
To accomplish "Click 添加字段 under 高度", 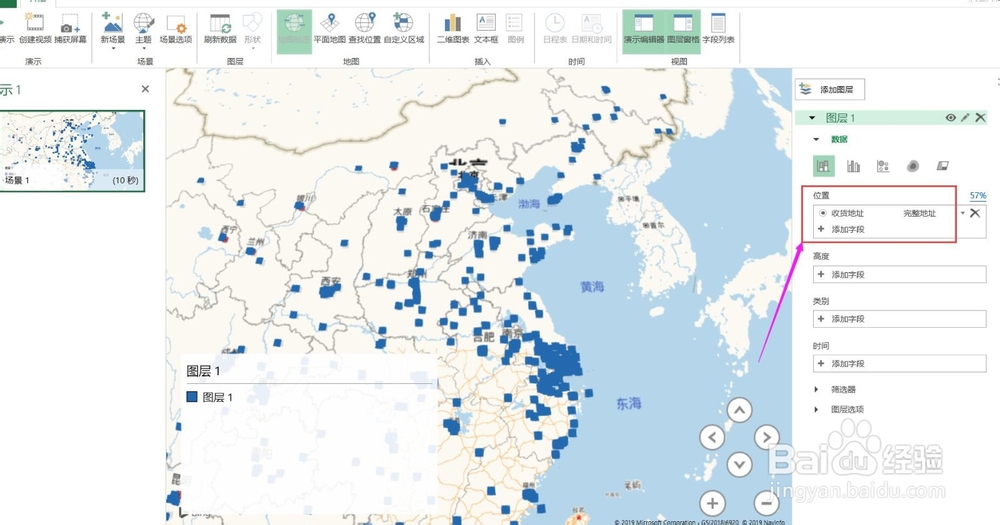I will click(899, 274).
